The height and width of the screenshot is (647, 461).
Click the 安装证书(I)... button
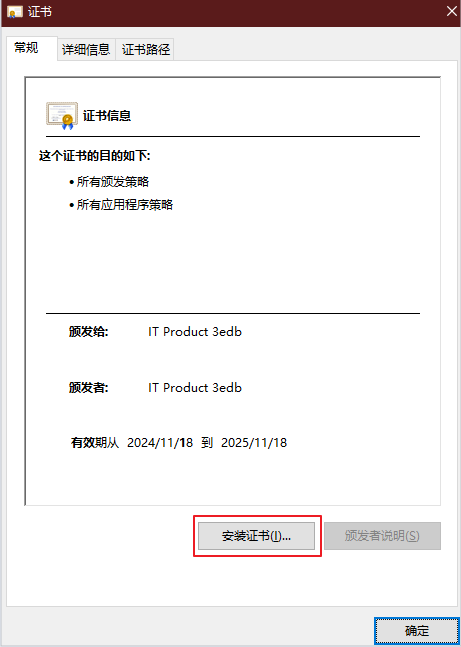(256, 536)
